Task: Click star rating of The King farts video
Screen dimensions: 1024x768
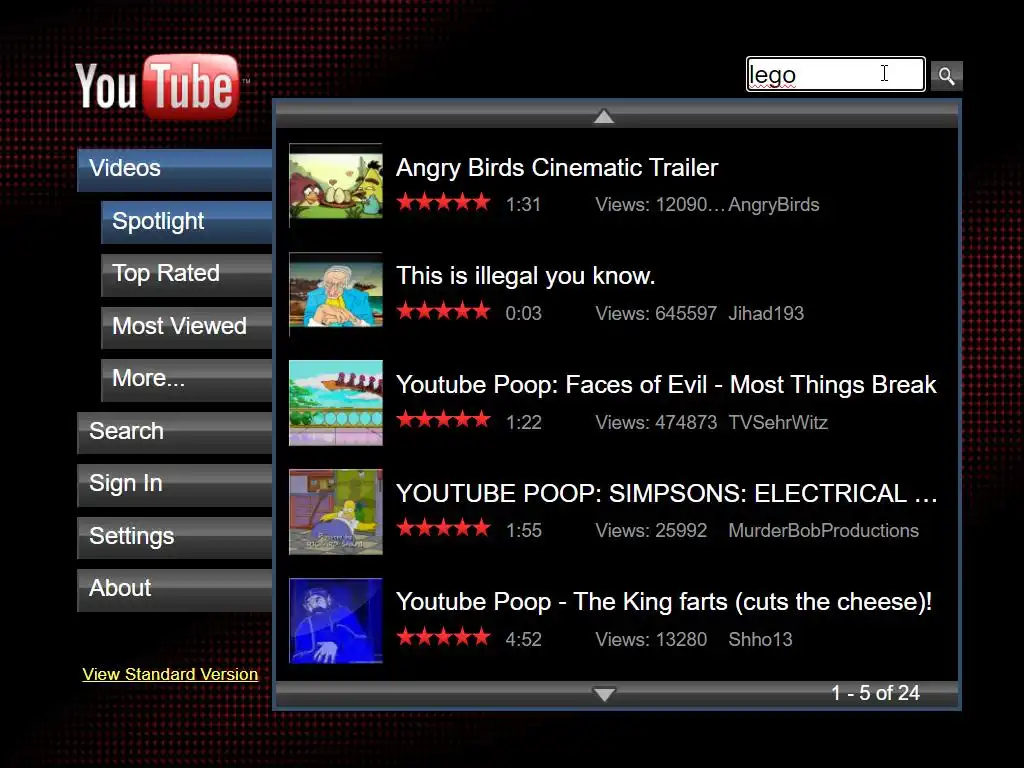Action: click(x=443, y=636)
